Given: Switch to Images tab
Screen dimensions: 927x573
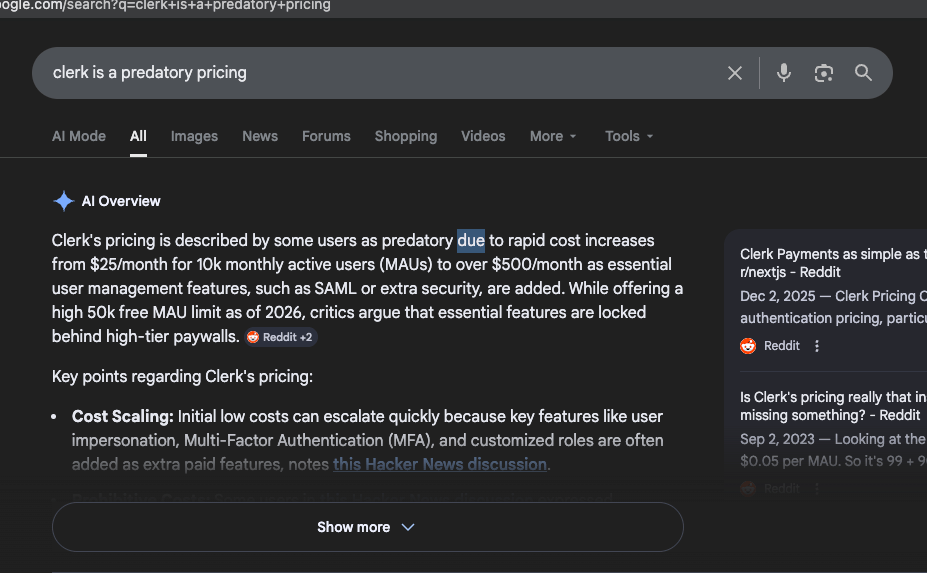Looking at the screenshot, I should (x=194, y=136).
